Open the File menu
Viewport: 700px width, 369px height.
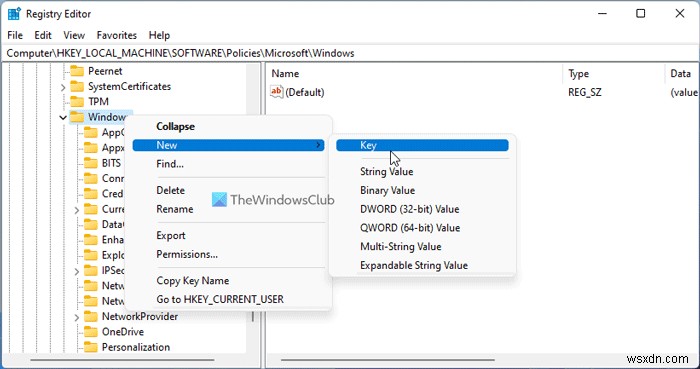[15, 35]
